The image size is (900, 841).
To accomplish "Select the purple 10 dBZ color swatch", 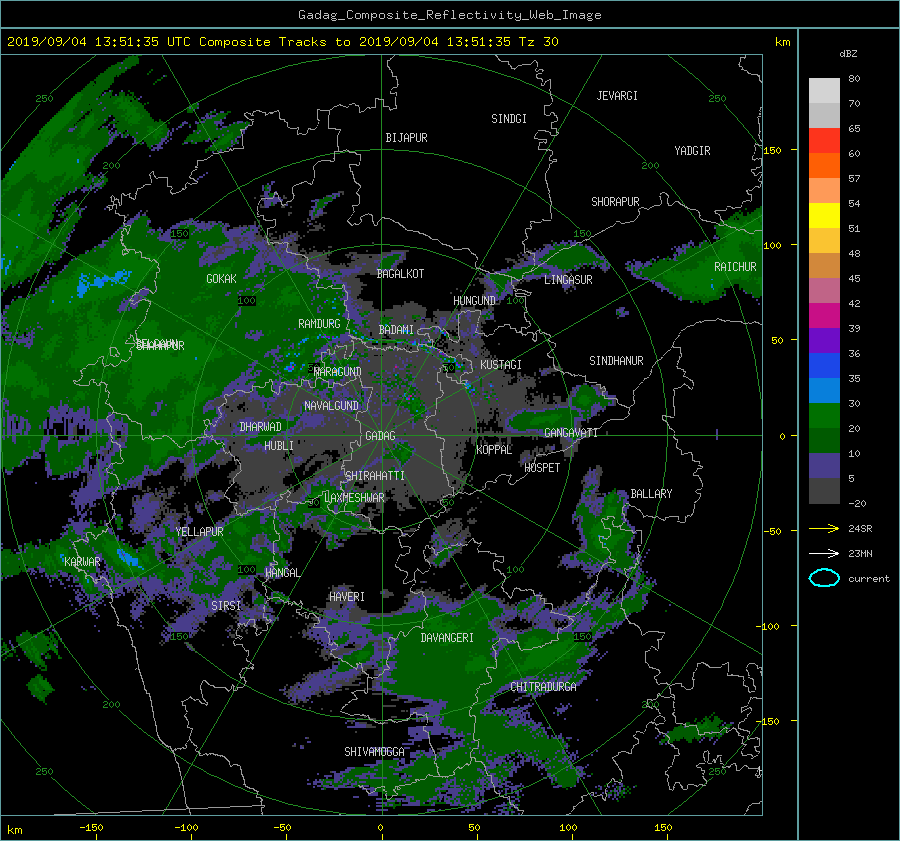I will [824, 465].
